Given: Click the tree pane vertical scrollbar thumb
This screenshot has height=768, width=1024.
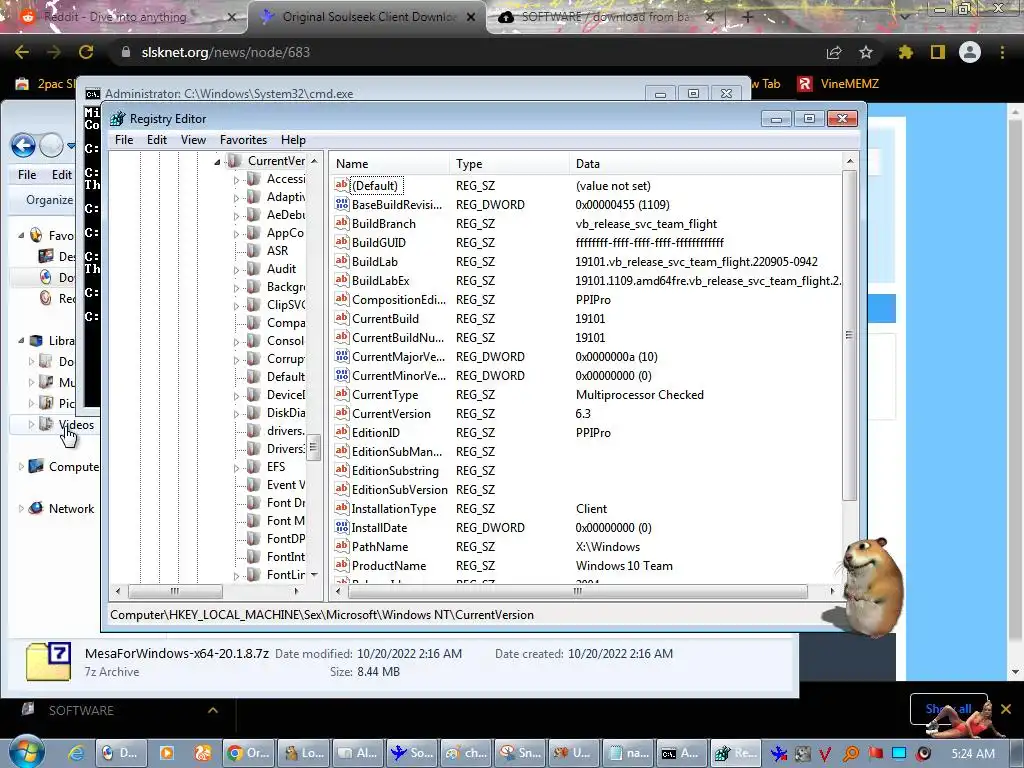Looking at the screenshot, I should (x=313, y=447).
